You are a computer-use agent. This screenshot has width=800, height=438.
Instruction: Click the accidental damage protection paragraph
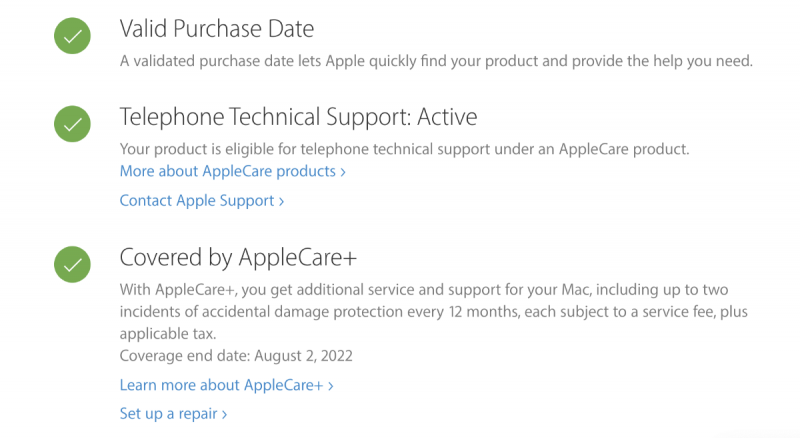coord(433,311)
